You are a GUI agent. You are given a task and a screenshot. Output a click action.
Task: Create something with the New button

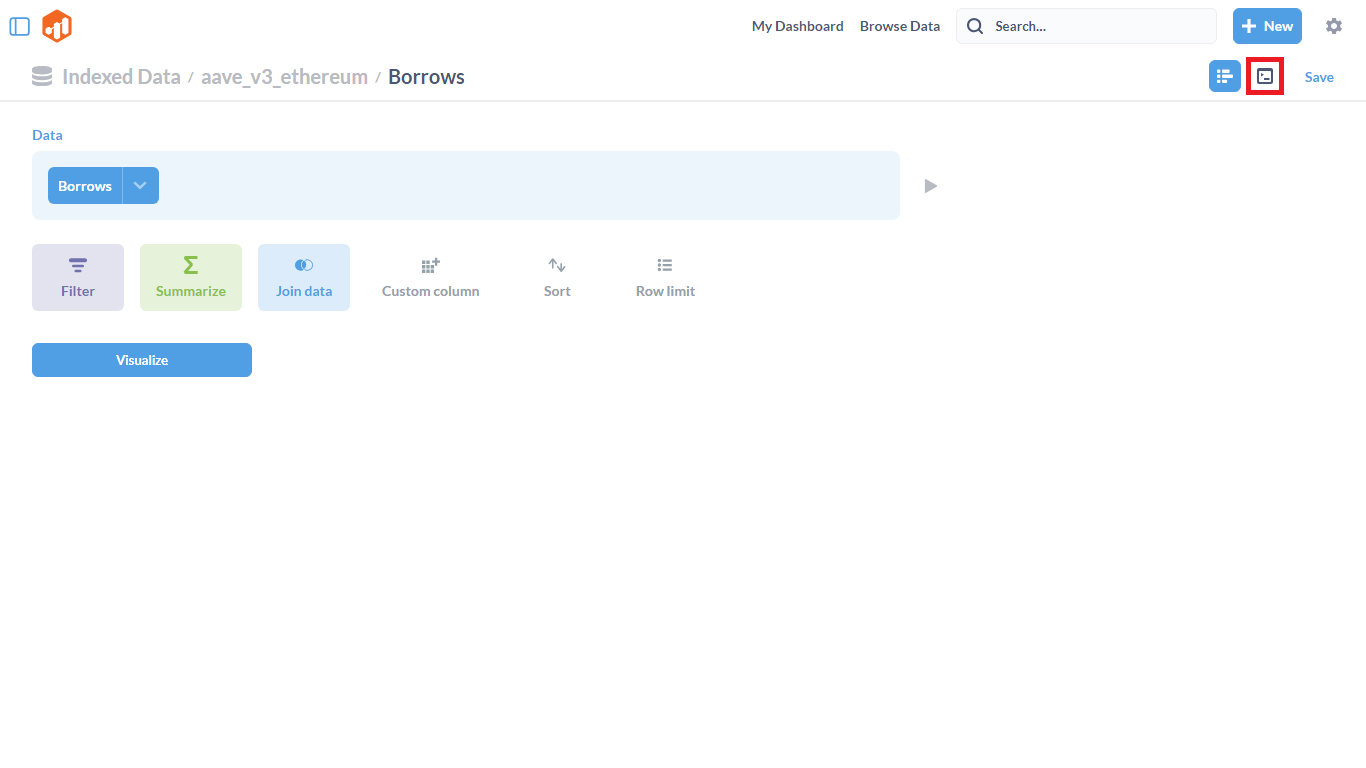tap(1267, 26)
